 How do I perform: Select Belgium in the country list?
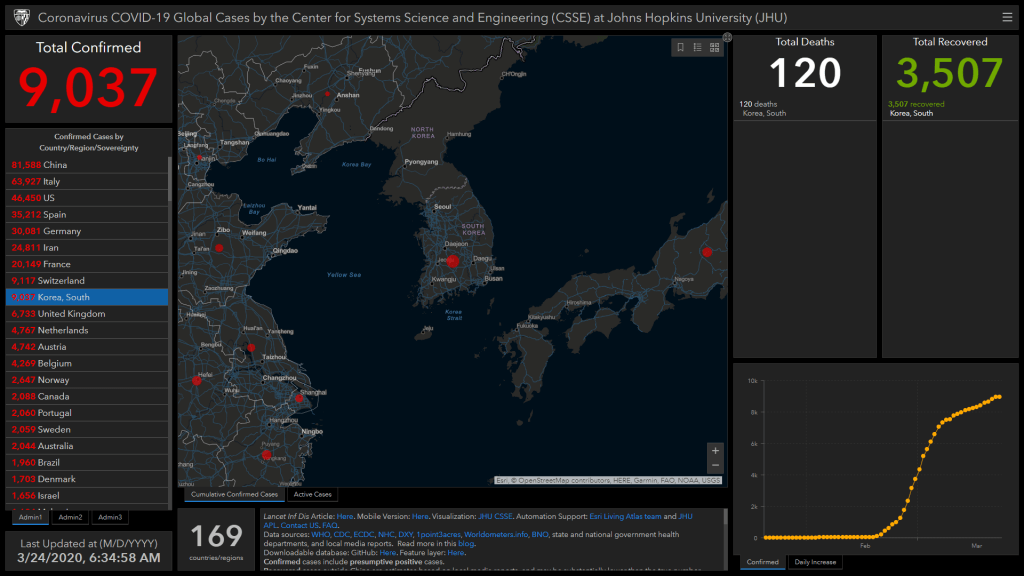click(87, 364)
